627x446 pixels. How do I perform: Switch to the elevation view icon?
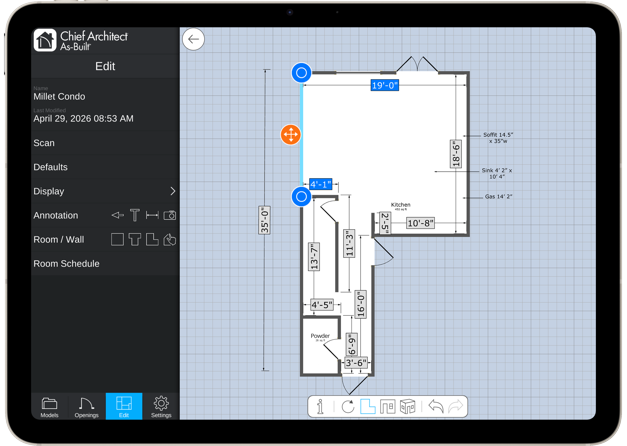[387, 406]
